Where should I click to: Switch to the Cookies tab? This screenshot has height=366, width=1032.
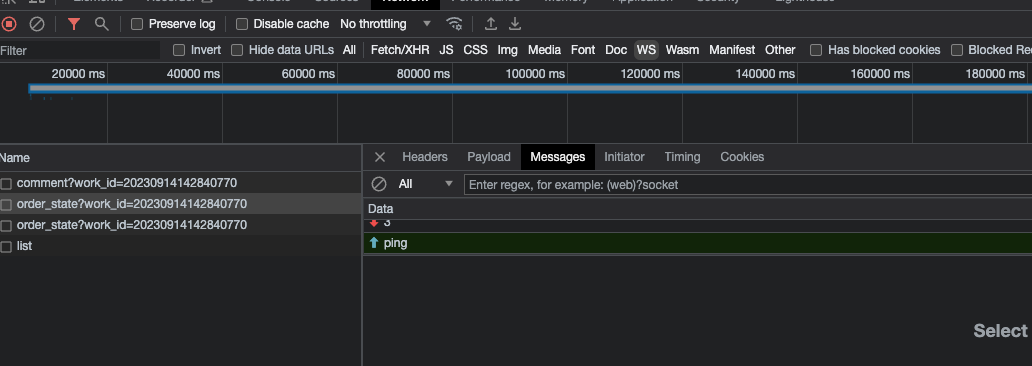click(x=742, y=157)
